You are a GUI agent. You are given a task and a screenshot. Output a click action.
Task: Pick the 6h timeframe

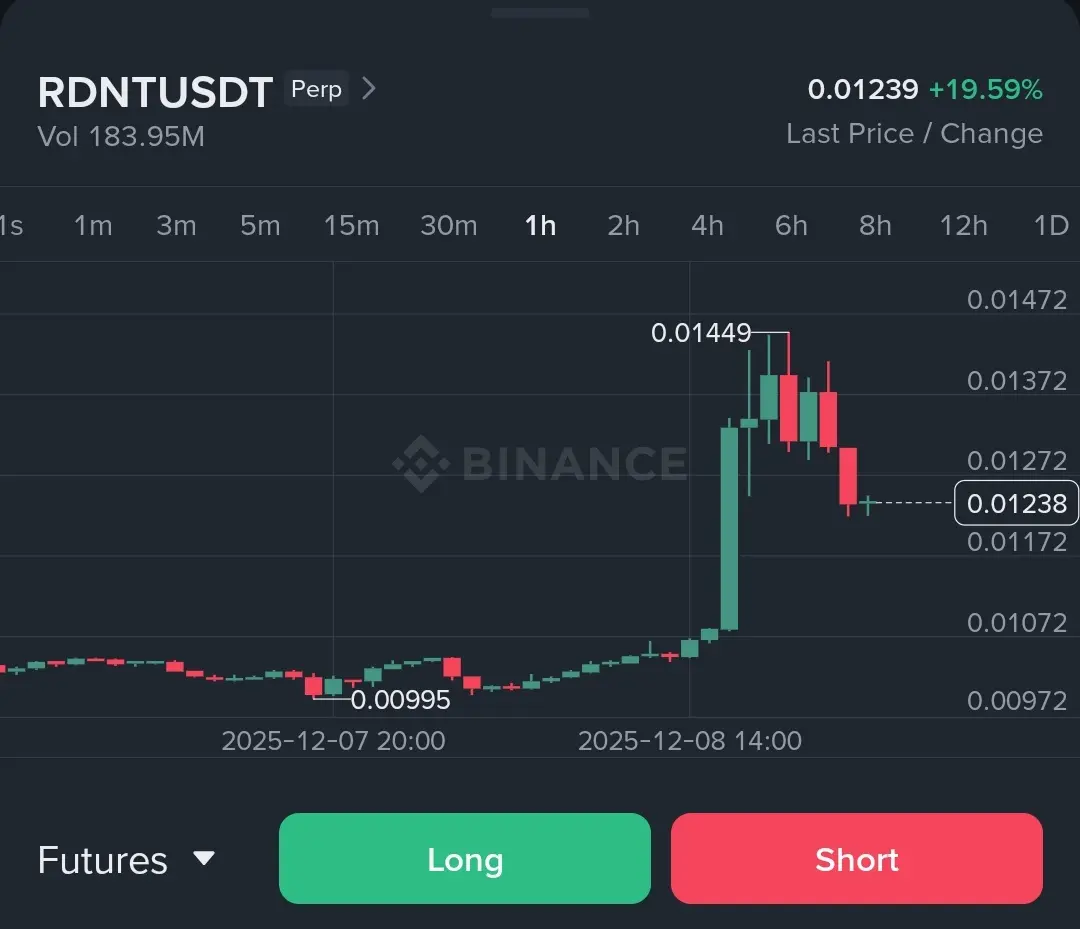pyautogui.click(x=791, y=225)
